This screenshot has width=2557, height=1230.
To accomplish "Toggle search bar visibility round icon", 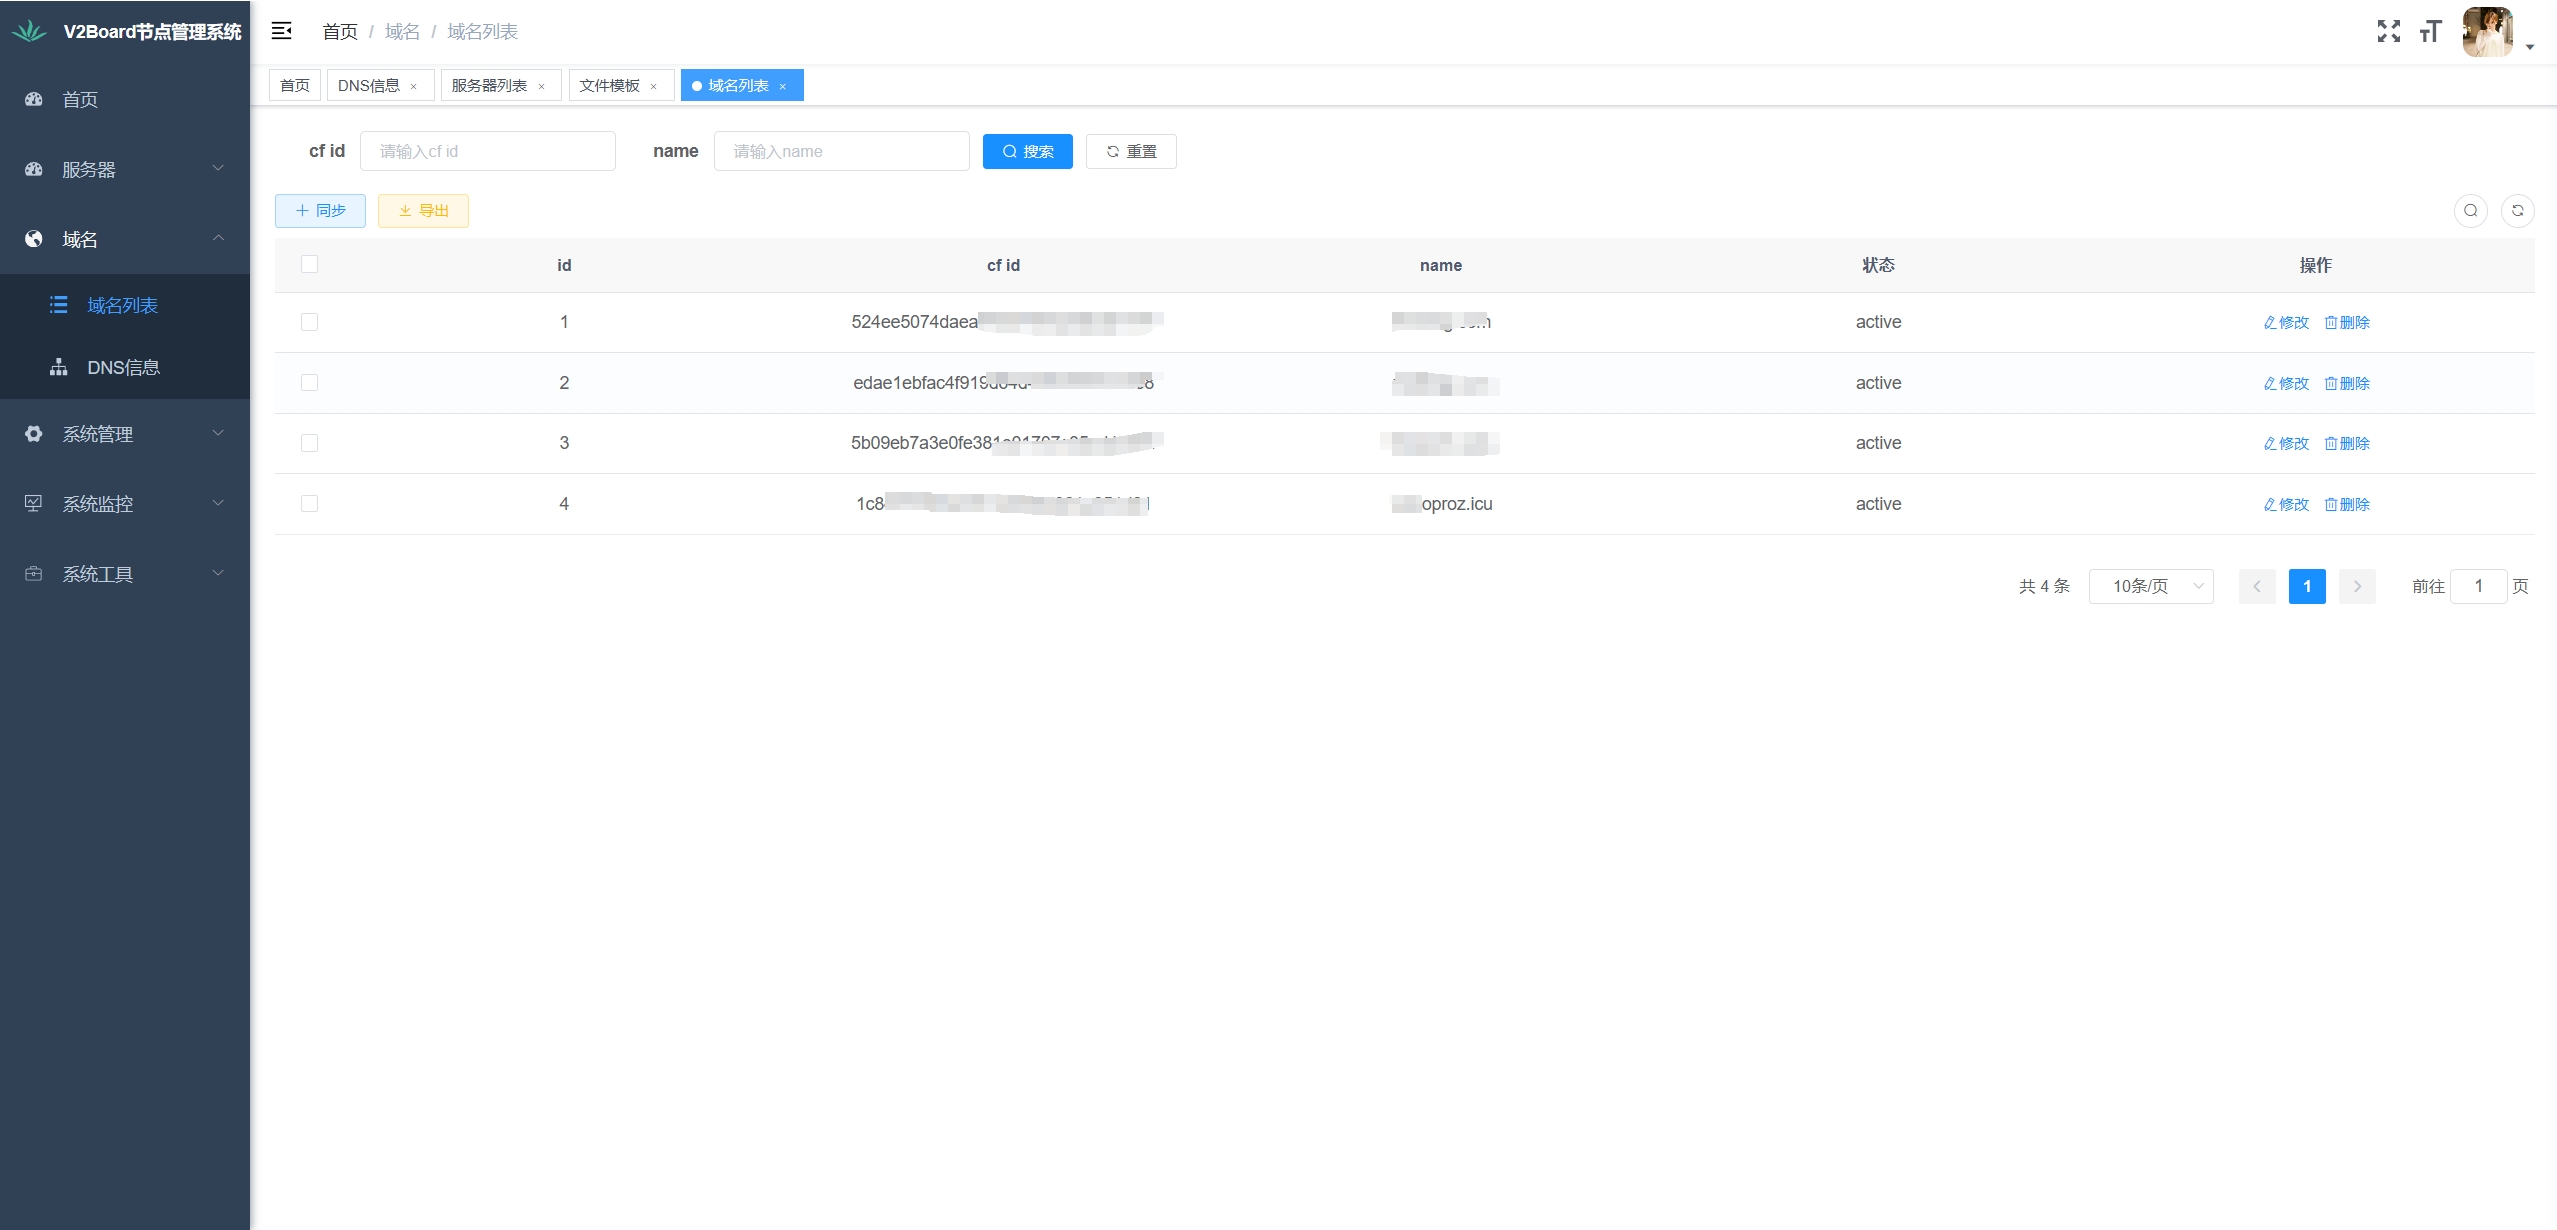I will [2470, 210].
